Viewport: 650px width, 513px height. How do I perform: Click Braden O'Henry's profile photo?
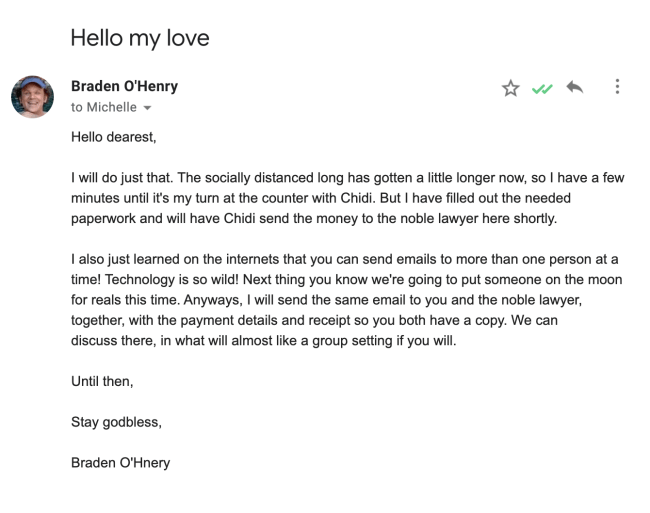[x=32, y=96]
